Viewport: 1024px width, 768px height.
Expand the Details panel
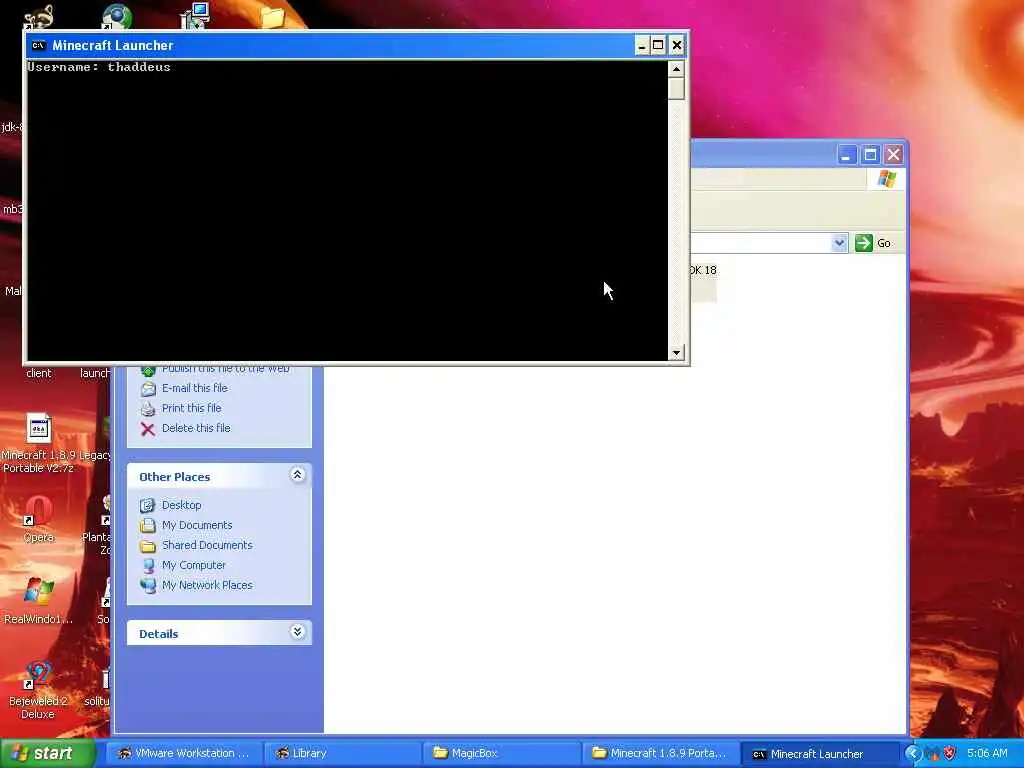click(x=297, y=632)
